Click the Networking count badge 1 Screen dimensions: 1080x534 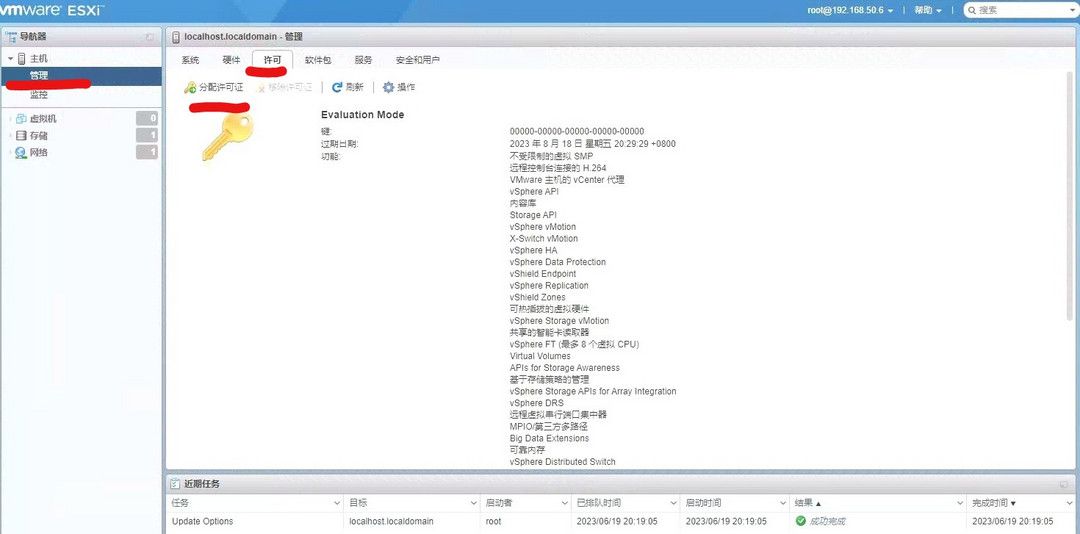[x=147, y=152]
